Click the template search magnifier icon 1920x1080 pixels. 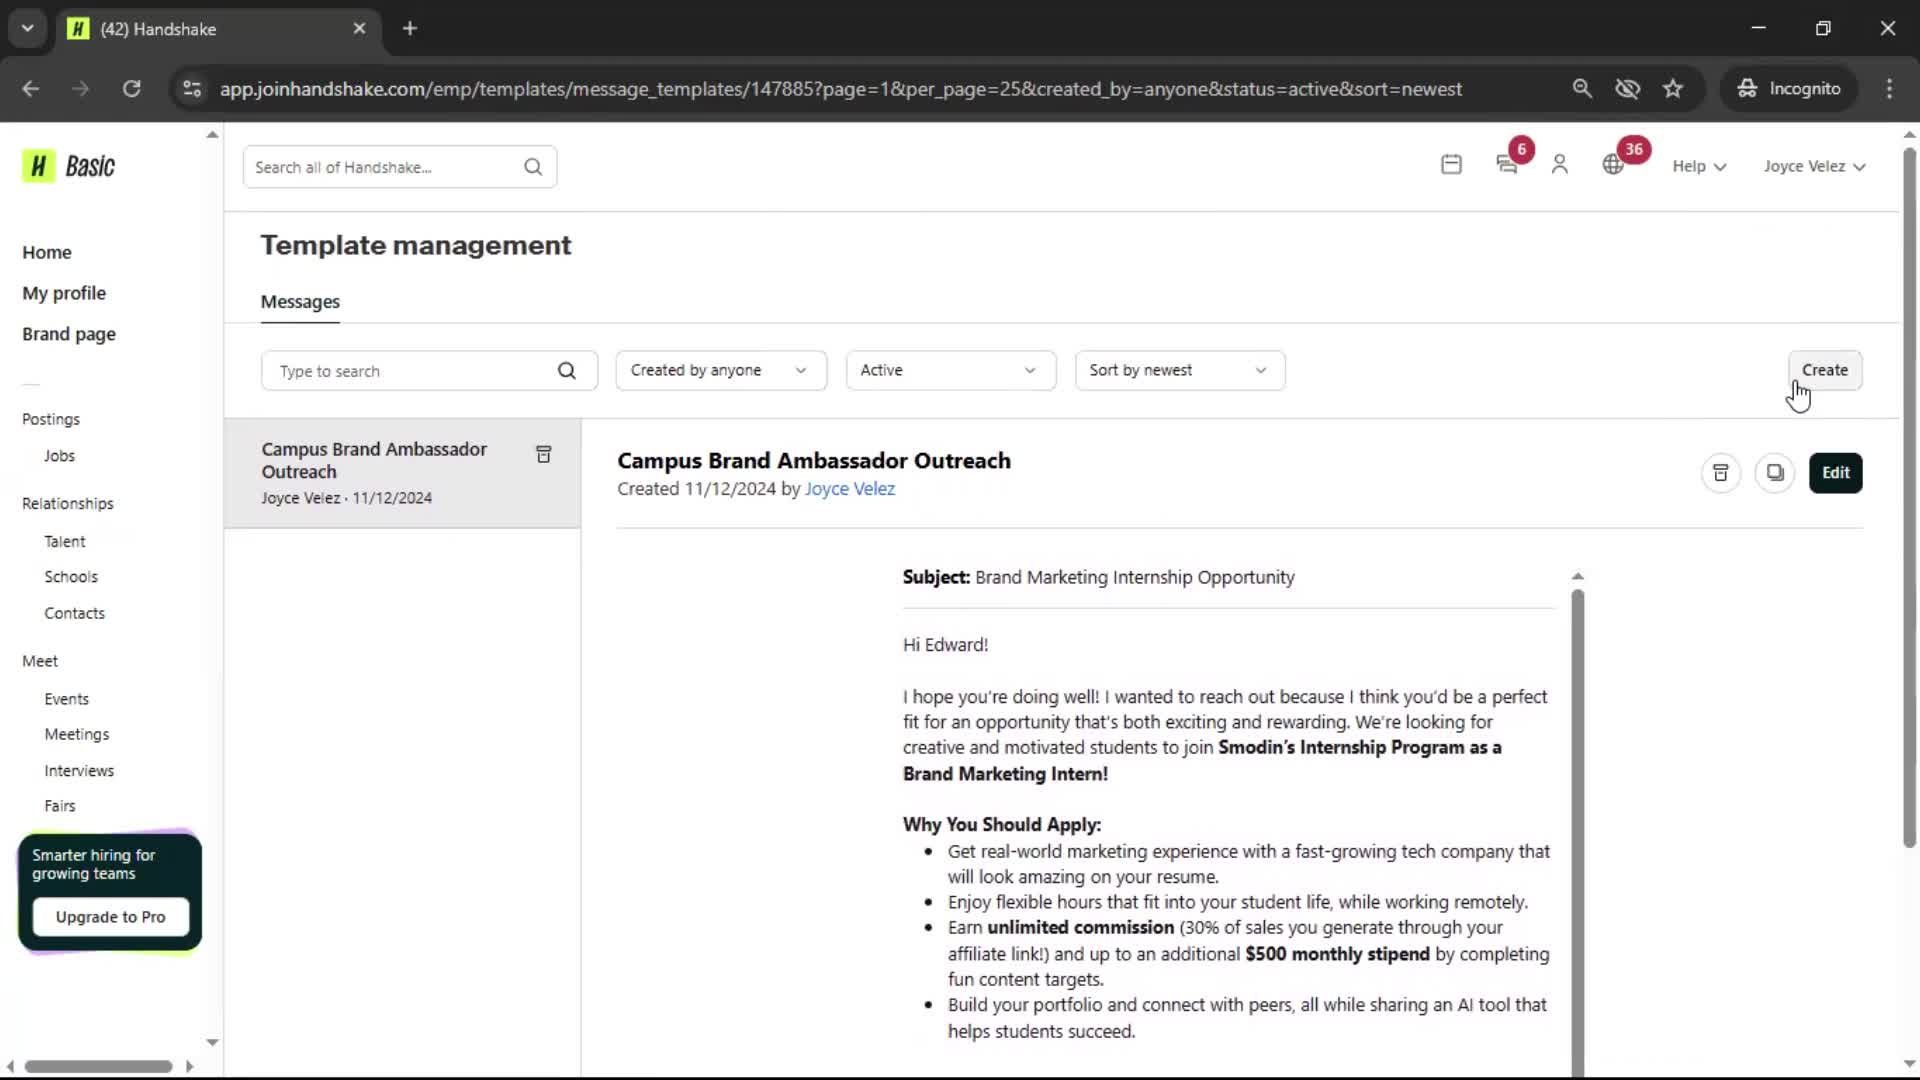pyautogui.click(x=567, y=371)
